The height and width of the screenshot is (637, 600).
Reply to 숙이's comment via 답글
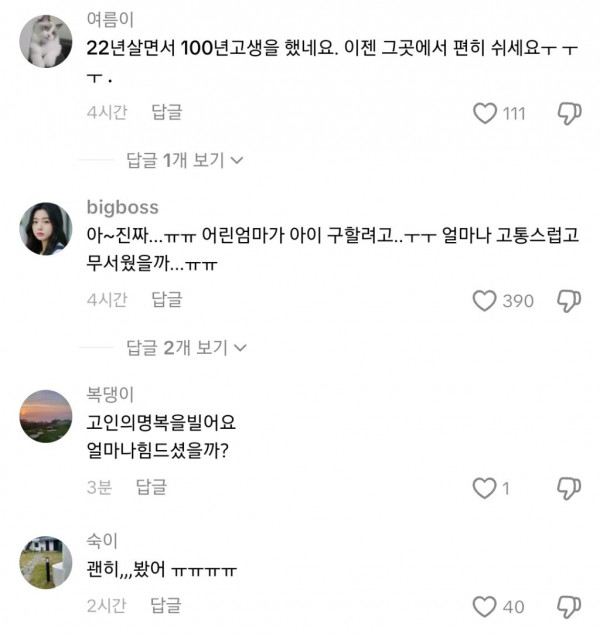point(167,605)
